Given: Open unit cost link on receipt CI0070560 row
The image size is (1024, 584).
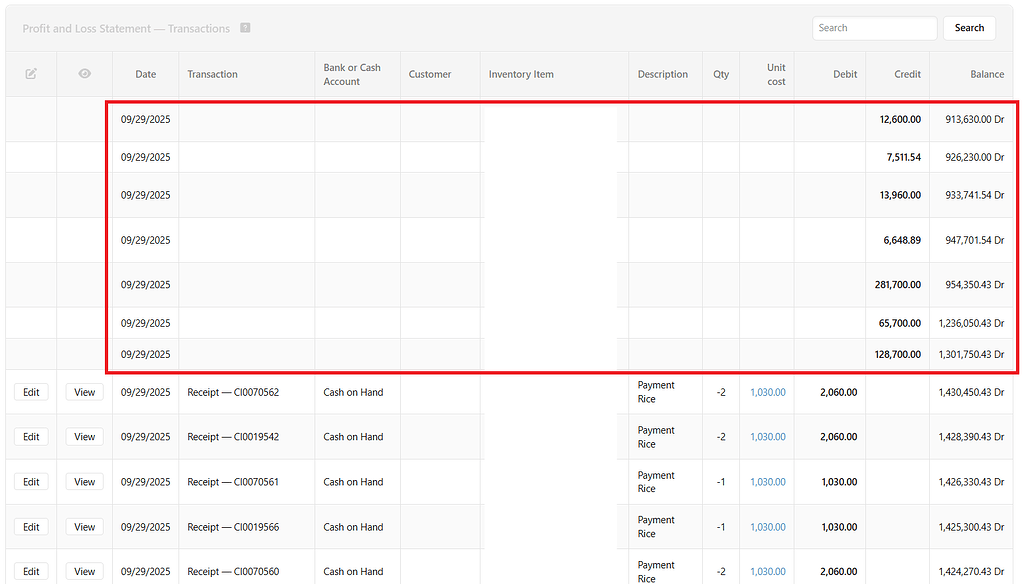Looking at the screenshot, I should click(767, 571).
